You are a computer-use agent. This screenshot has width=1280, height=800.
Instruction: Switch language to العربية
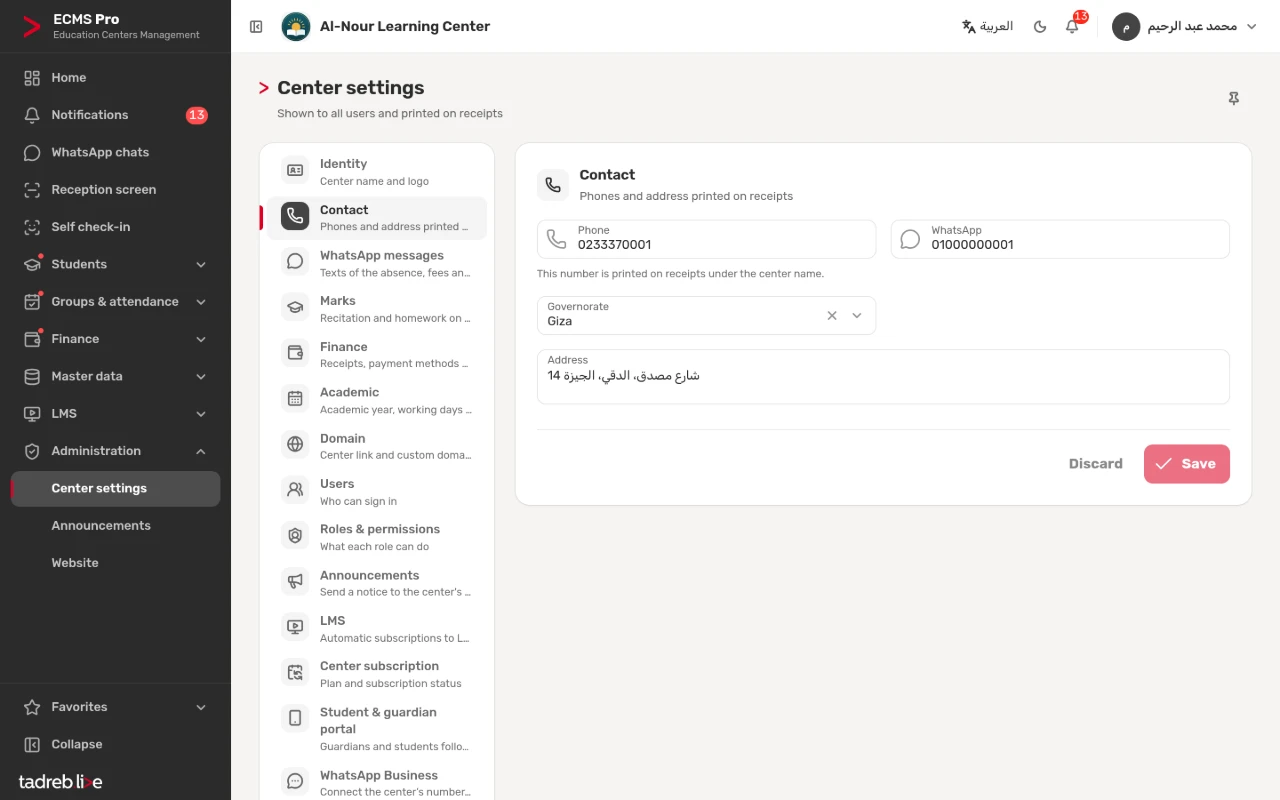[987, 27]
